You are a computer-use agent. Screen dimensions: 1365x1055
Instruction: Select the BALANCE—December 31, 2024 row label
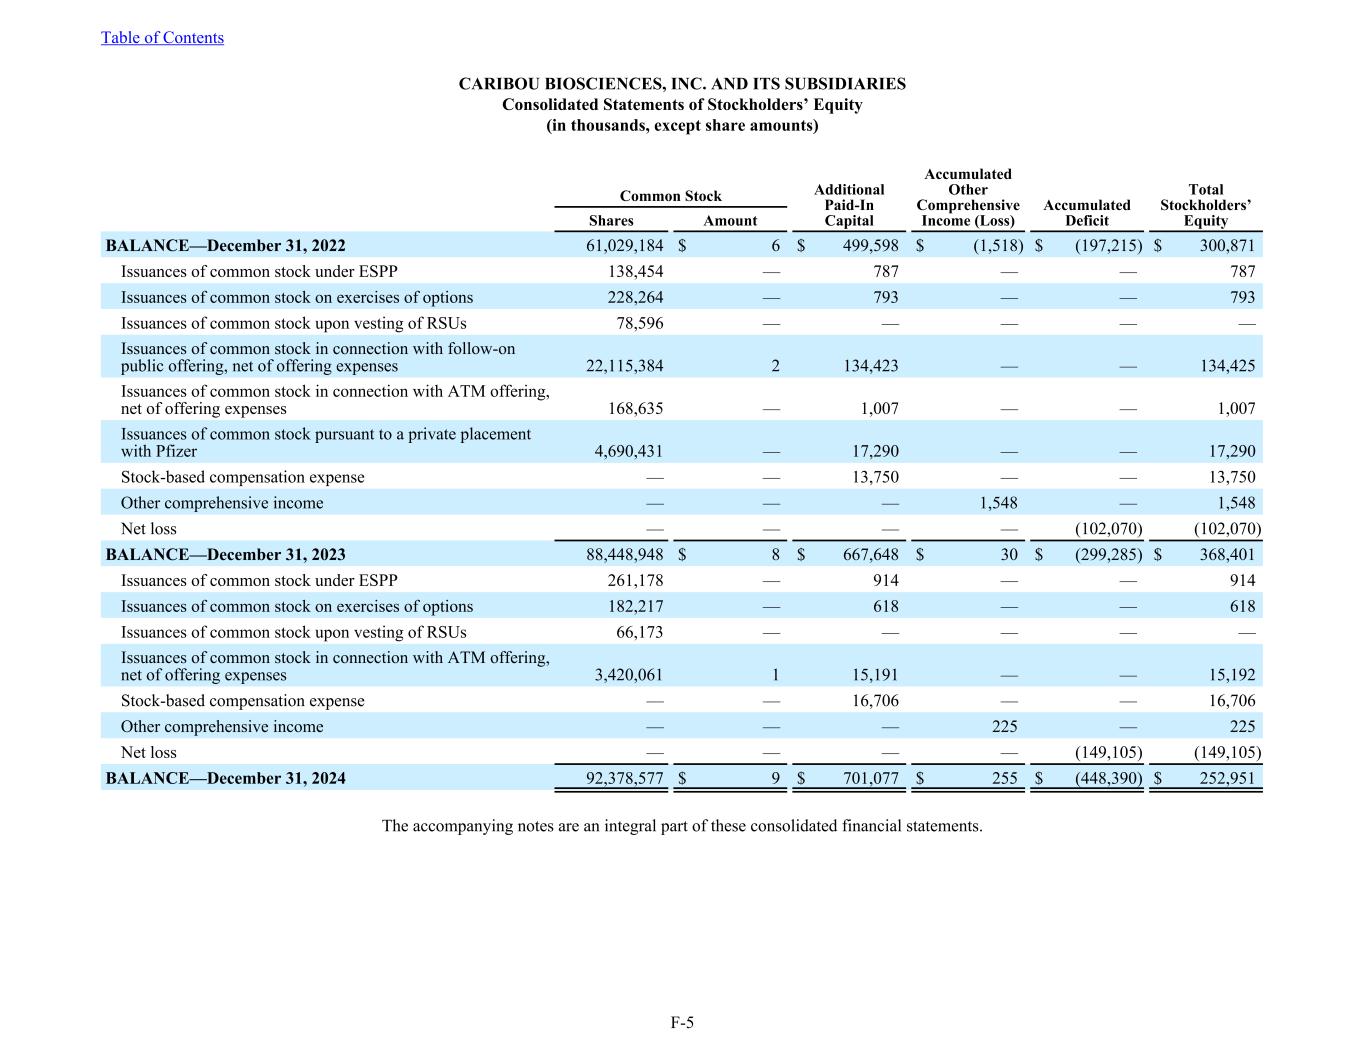pos(226,779)
